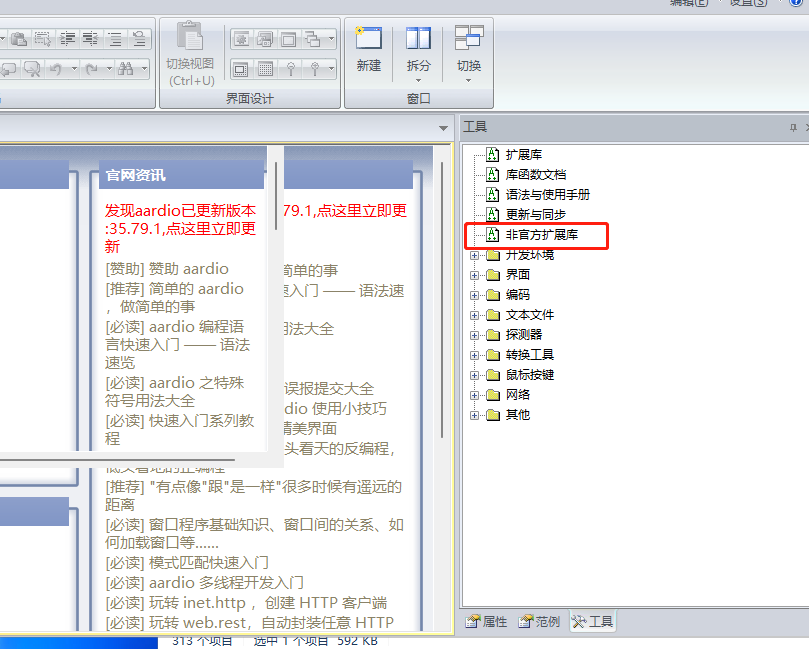Expand the 界面 folder node
Image resolution: width=809 pixels, height=649 pixels.
(x=474, y=275)
